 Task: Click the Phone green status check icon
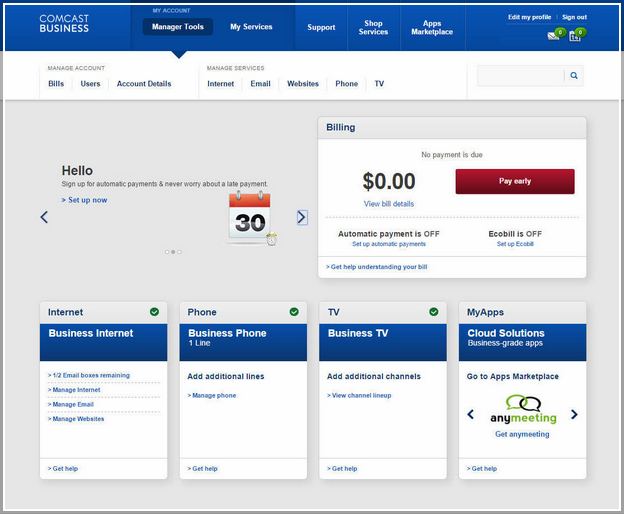pos(294,312)
